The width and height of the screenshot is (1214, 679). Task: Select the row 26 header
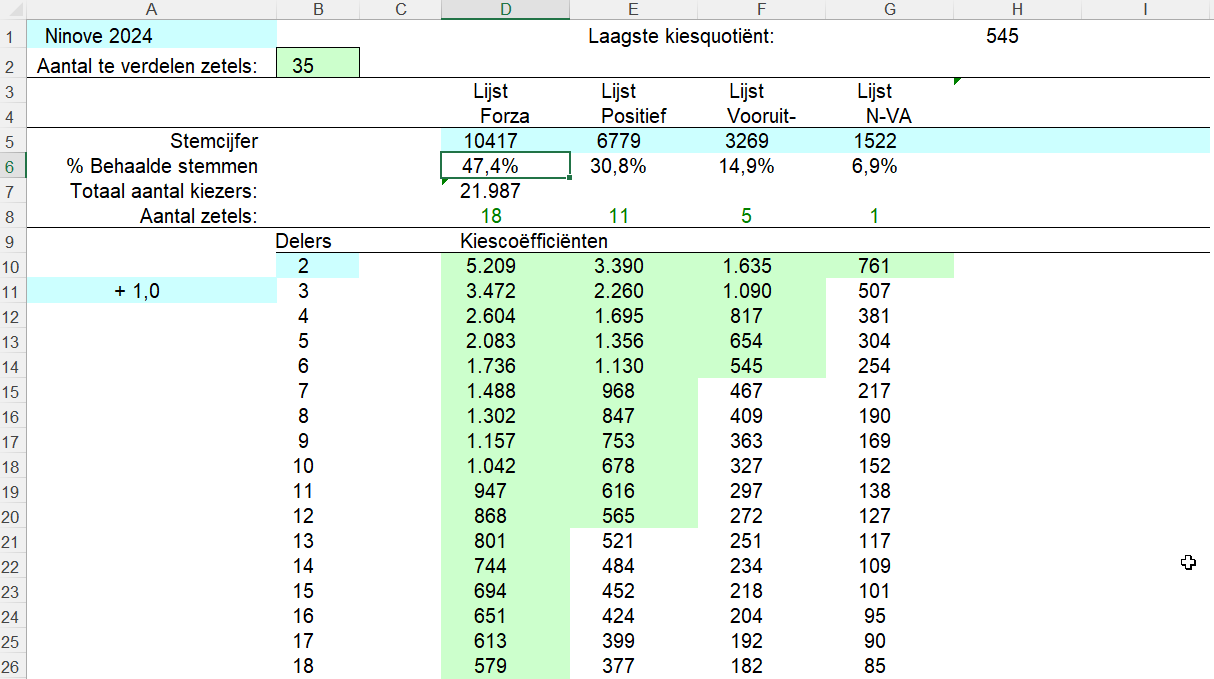click(10, 666)
